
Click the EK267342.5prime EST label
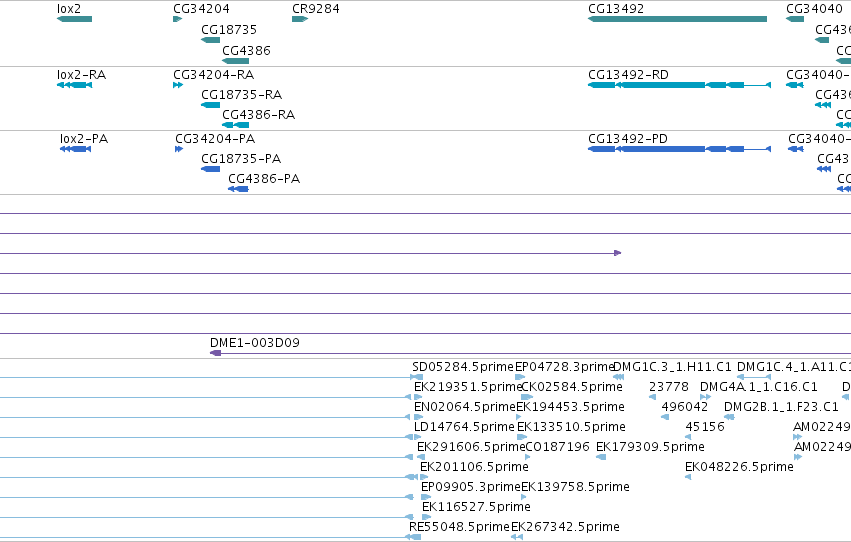pyautogui.click(x=566, y=528)
